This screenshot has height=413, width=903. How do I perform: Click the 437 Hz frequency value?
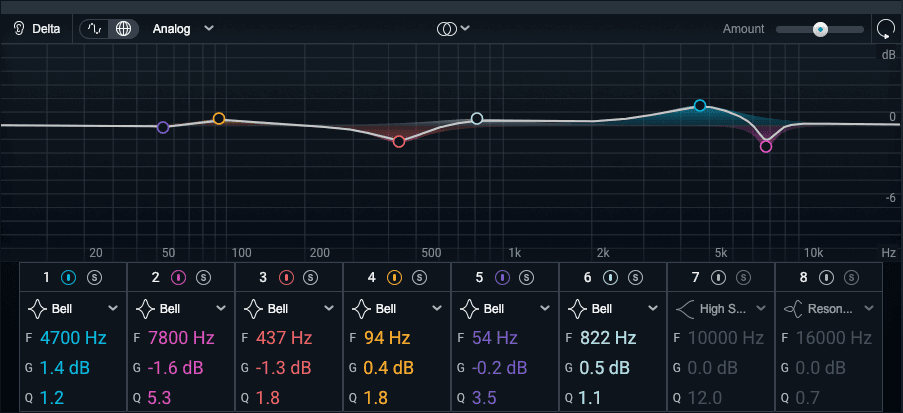tap(284, 338)
